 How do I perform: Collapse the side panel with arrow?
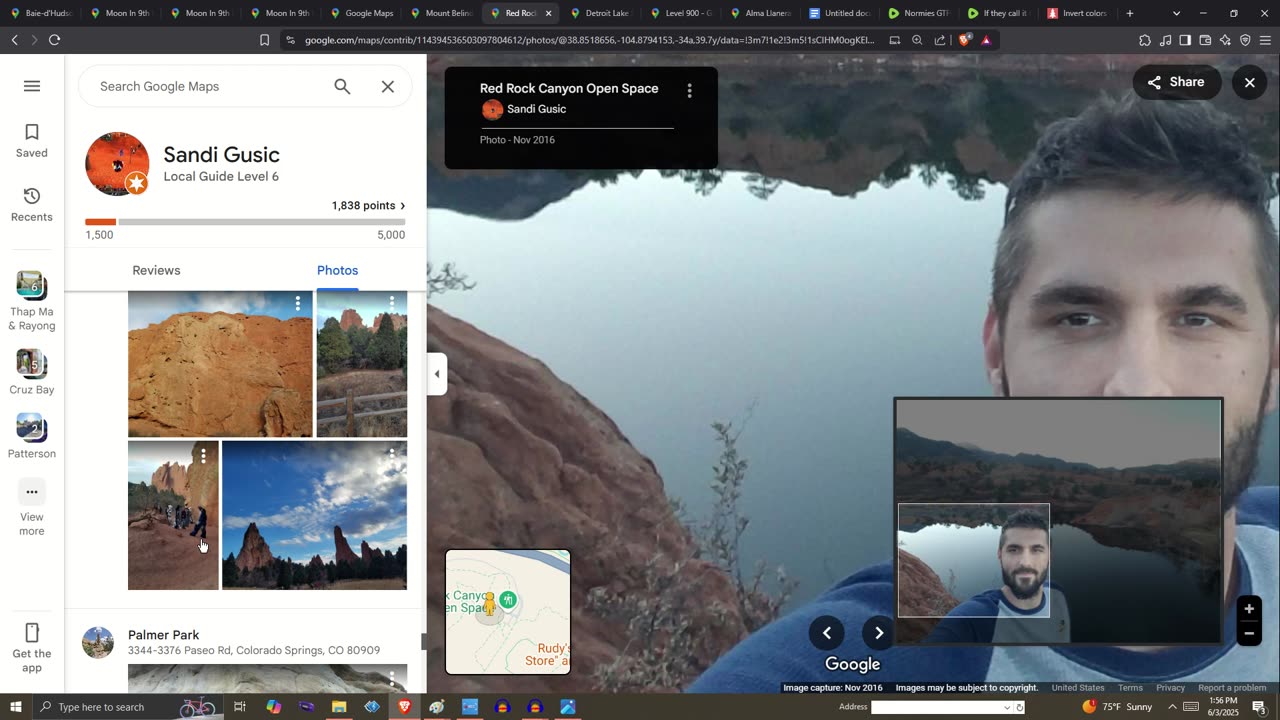click(x=436, y=374)
